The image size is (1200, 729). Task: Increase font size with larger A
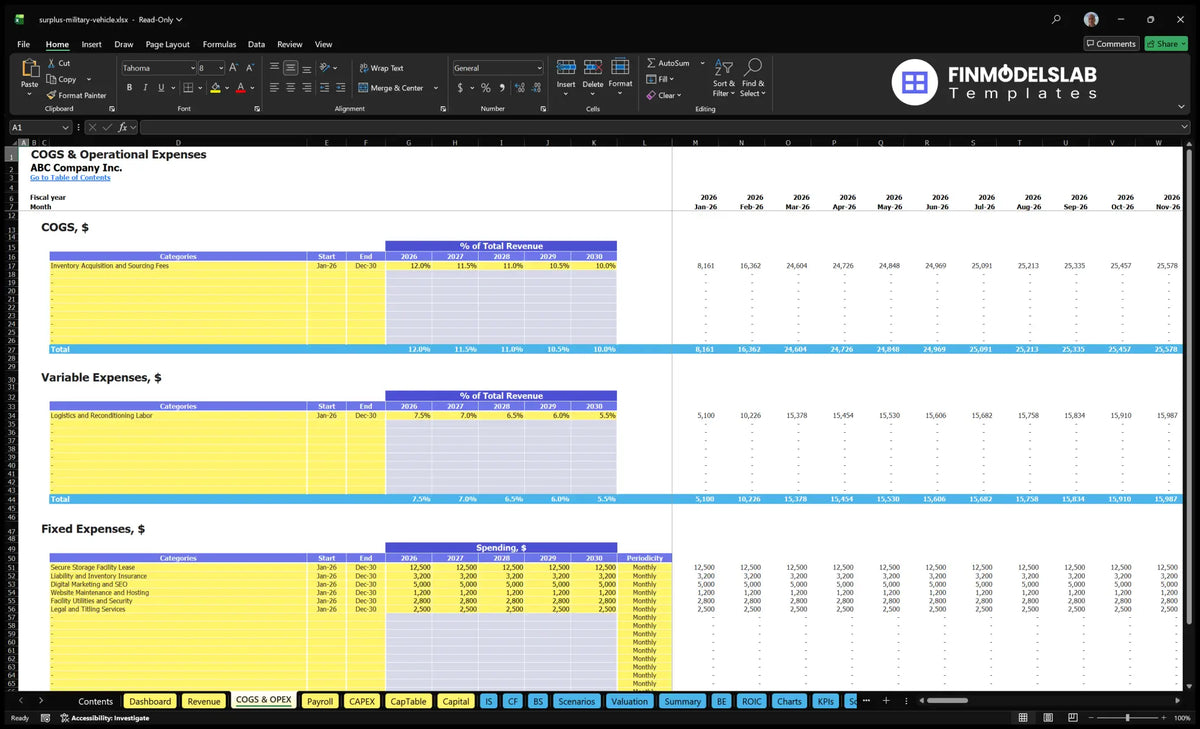(234, 68)
